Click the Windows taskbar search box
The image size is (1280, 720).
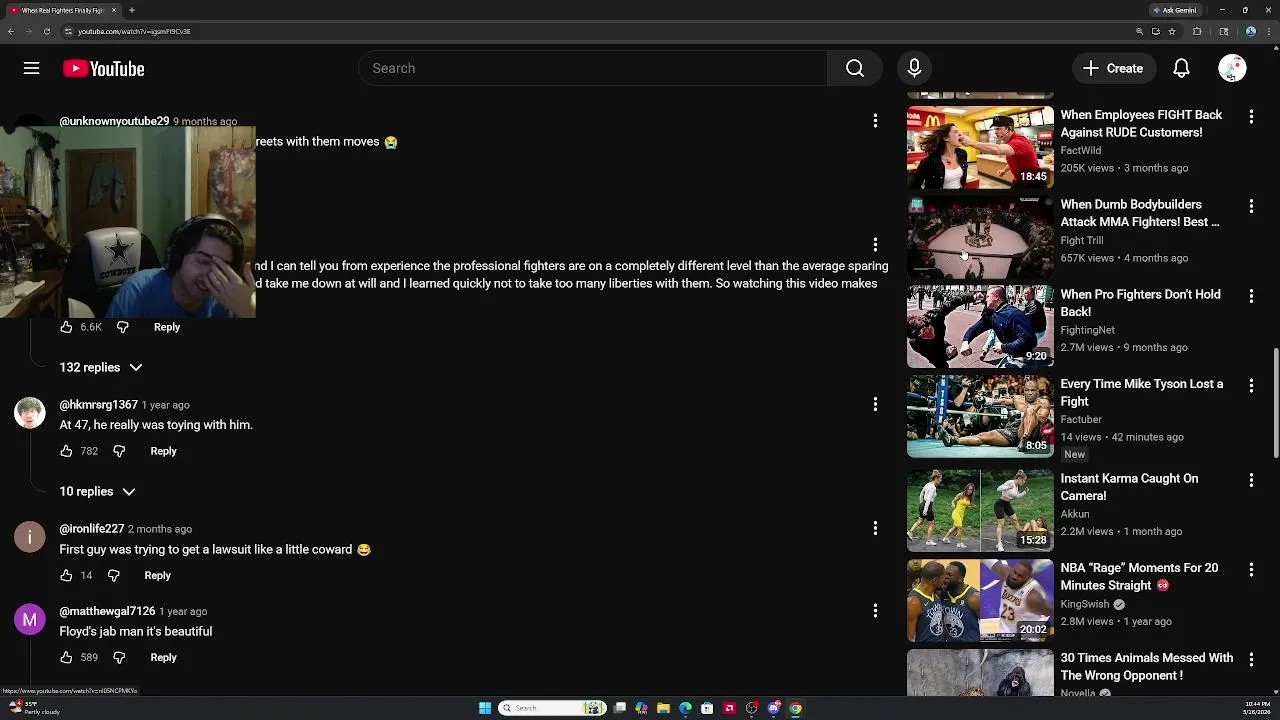tap(552, 708)
